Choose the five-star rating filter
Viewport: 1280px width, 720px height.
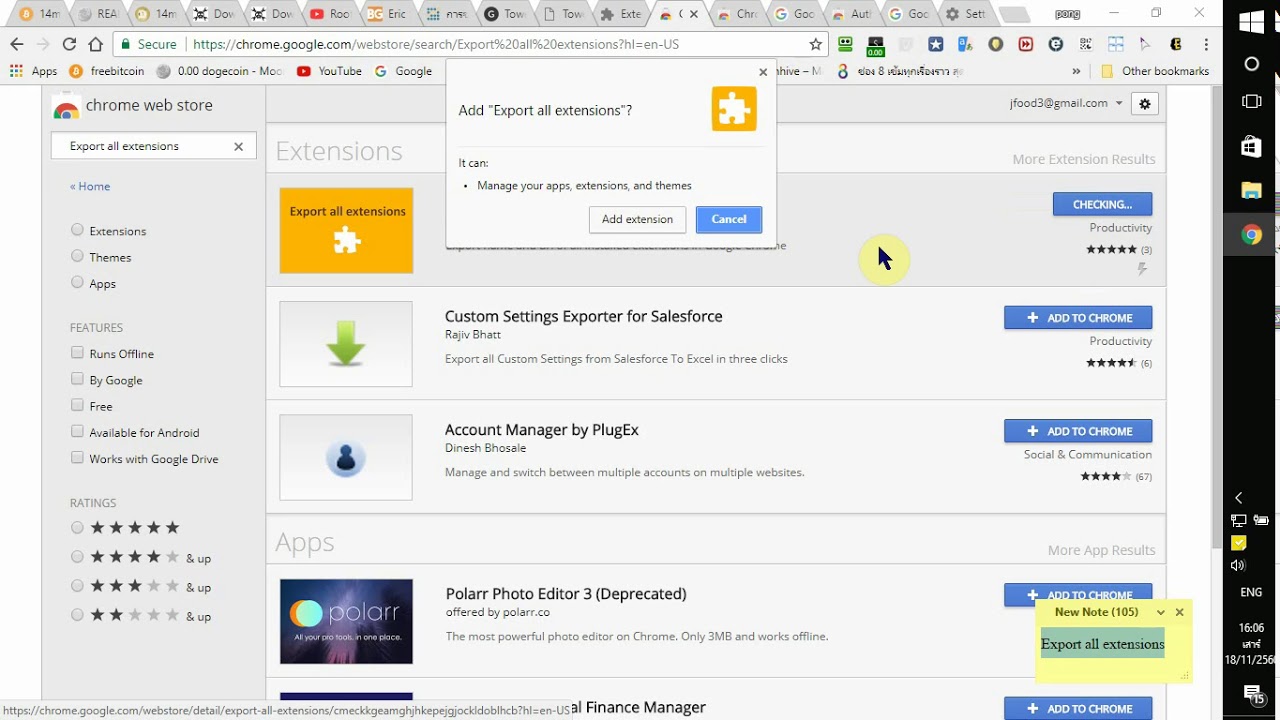[77, 527]
